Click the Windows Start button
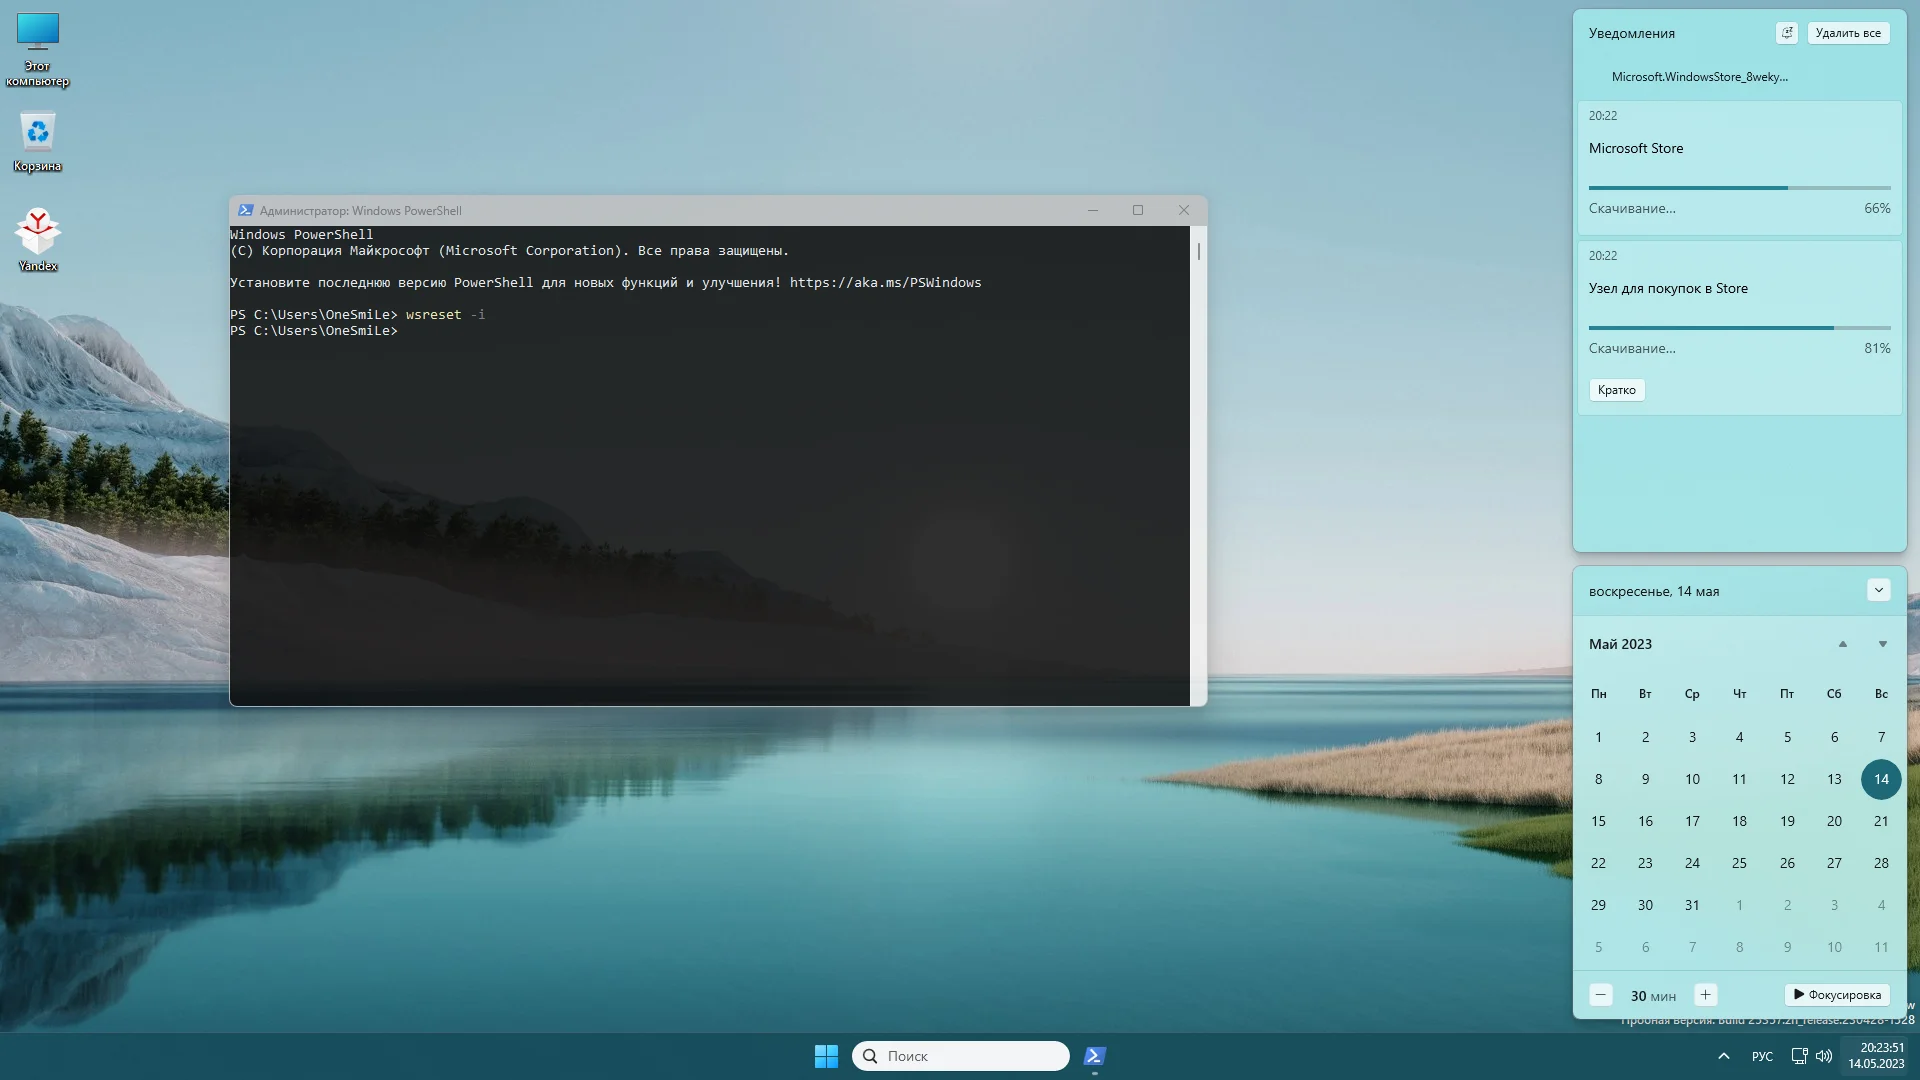This screenshot has width=1920, height=1080. point(826,1056)
